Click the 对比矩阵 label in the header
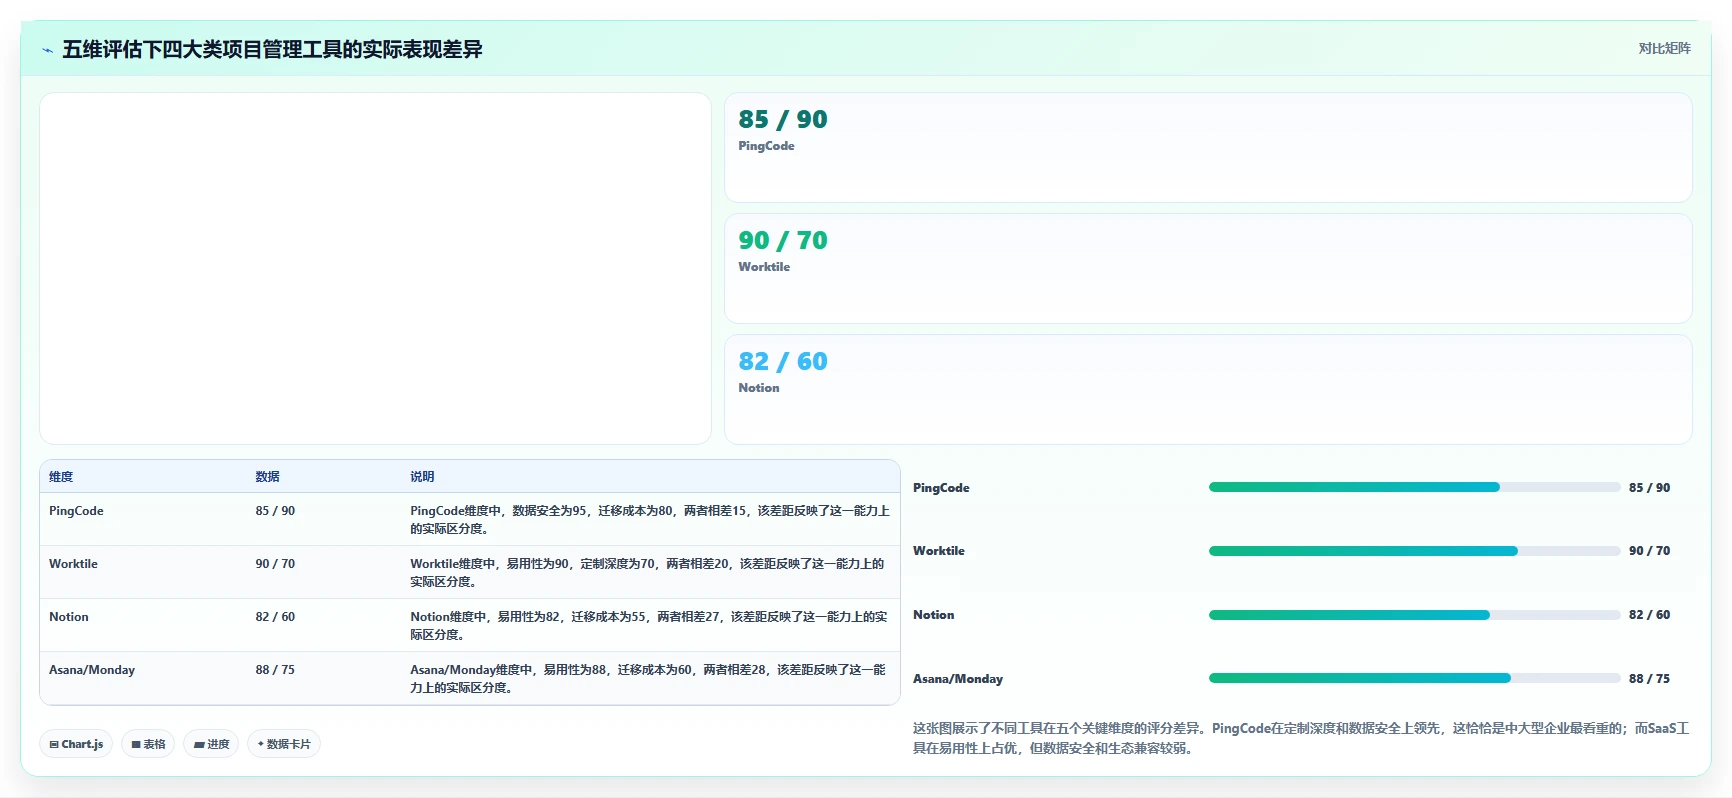This screenshot has height=798, width=1732. 1664,48
